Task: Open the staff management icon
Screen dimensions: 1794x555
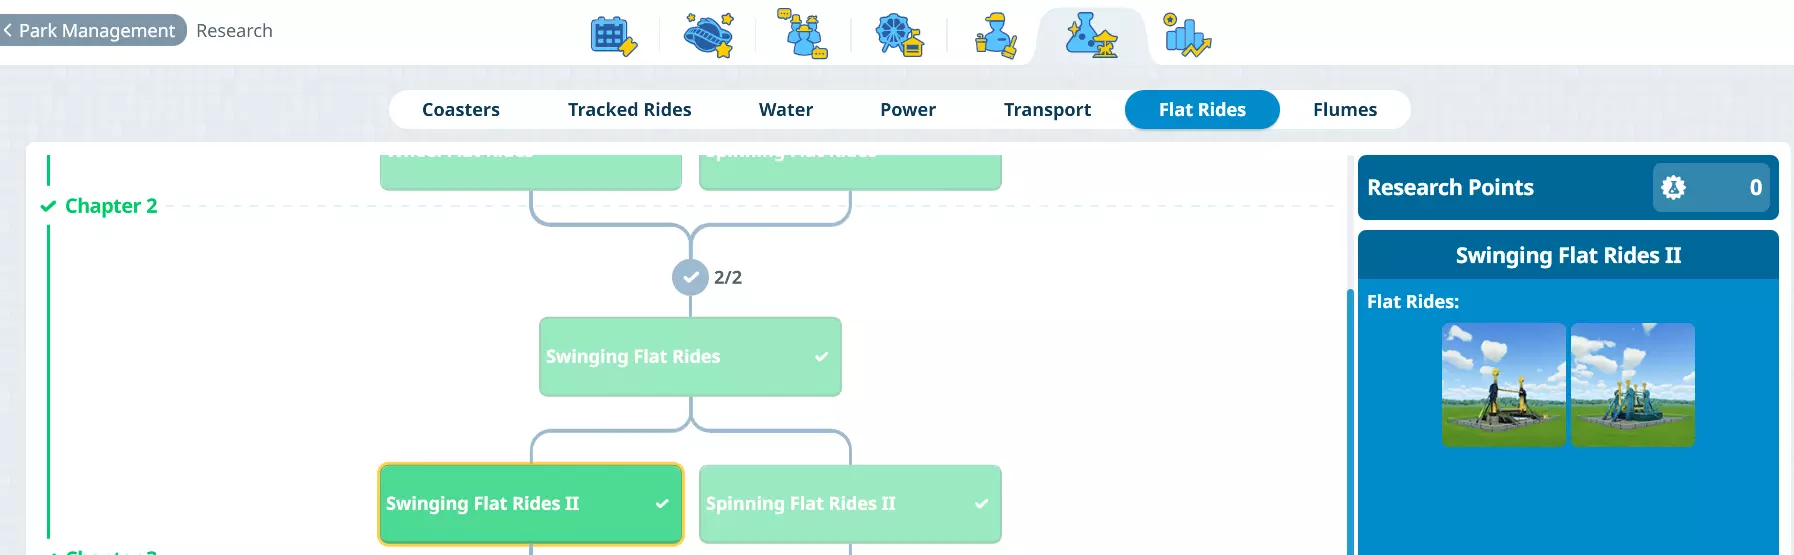Action: click(x=995, y=35)
